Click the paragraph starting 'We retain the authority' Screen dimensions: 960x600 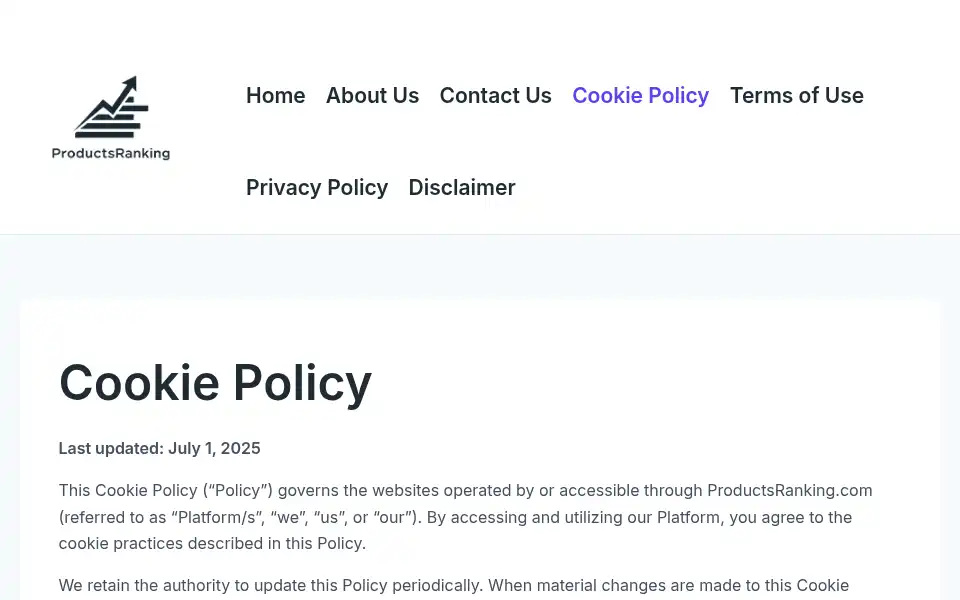[454, 588]
